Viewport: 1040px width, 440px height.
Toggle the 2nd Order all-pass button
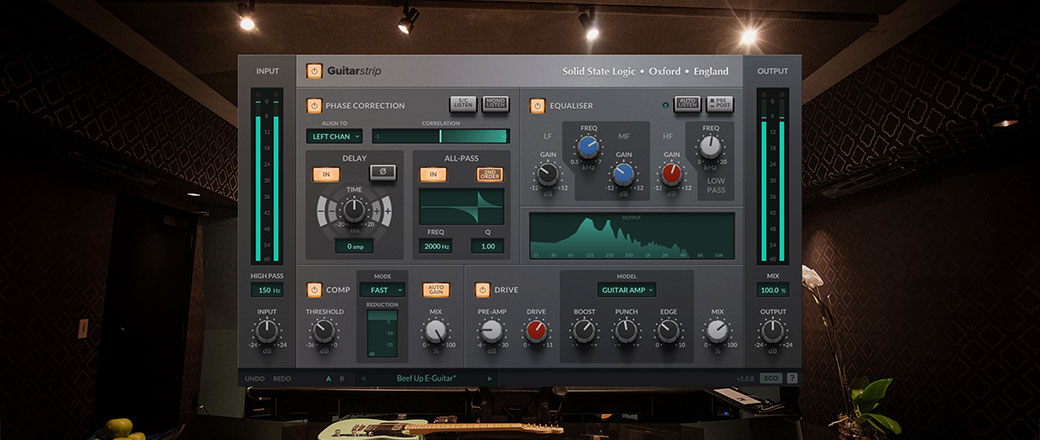[490, 174]
